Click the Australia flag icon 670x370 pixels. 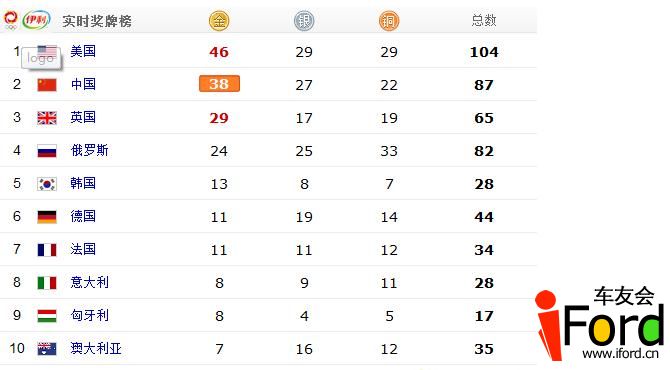click(47, 349)
